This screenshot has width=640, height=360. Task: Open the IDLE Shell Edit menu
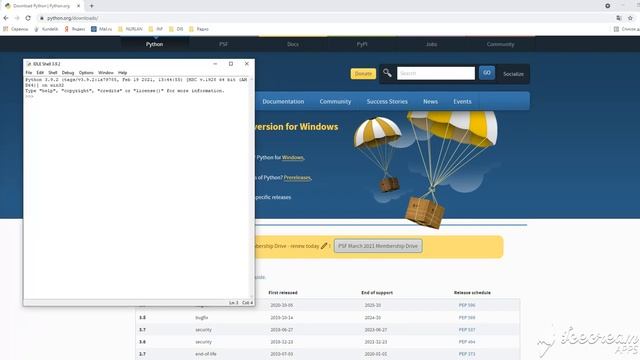40,73
